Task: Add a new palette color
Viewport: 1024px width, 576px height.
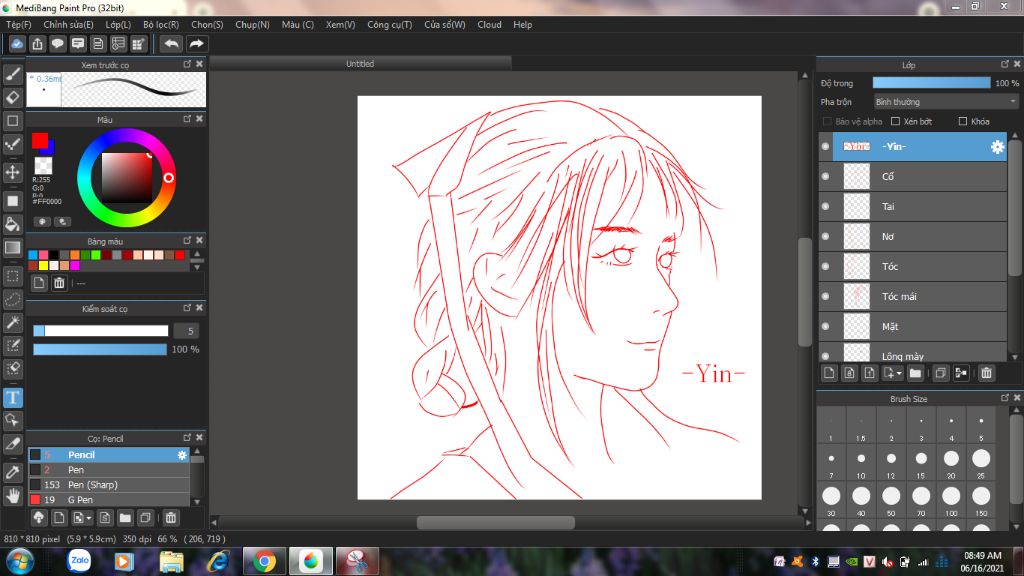Action: pos(39,283)
